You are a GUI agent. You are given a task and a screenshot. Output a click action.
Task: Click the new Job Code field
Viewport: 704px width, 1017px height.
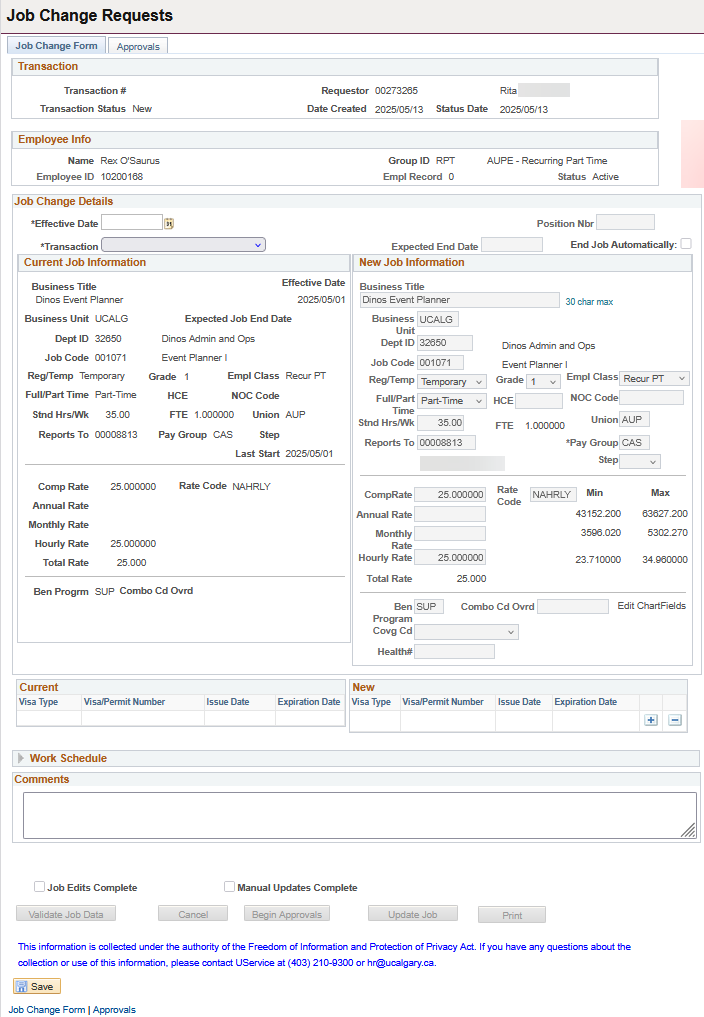(x=441, y=363)
